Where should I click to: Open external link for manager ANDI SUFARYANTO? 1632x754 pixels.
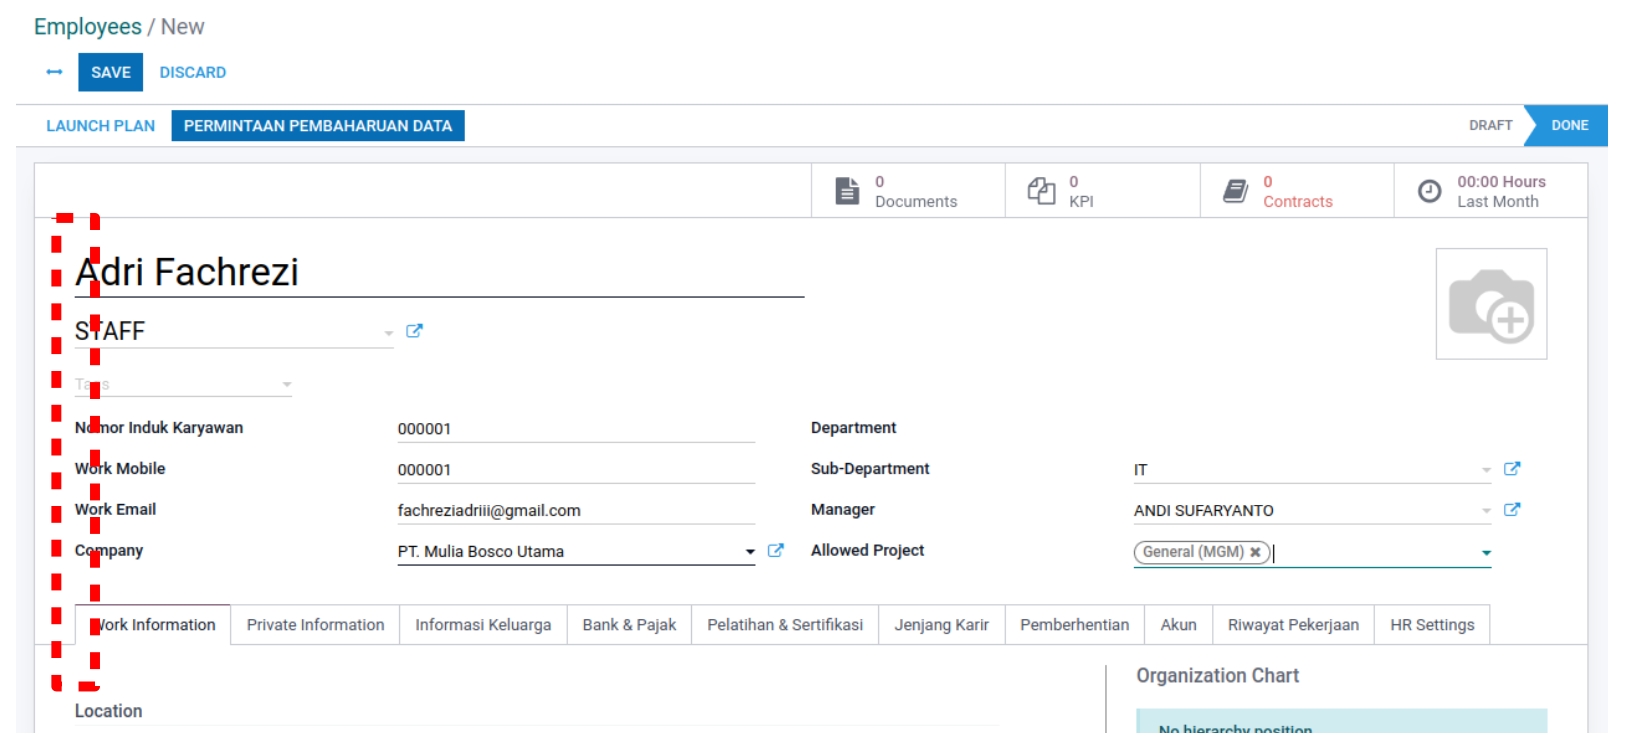pyautogui.click(x=1512, y=510)
